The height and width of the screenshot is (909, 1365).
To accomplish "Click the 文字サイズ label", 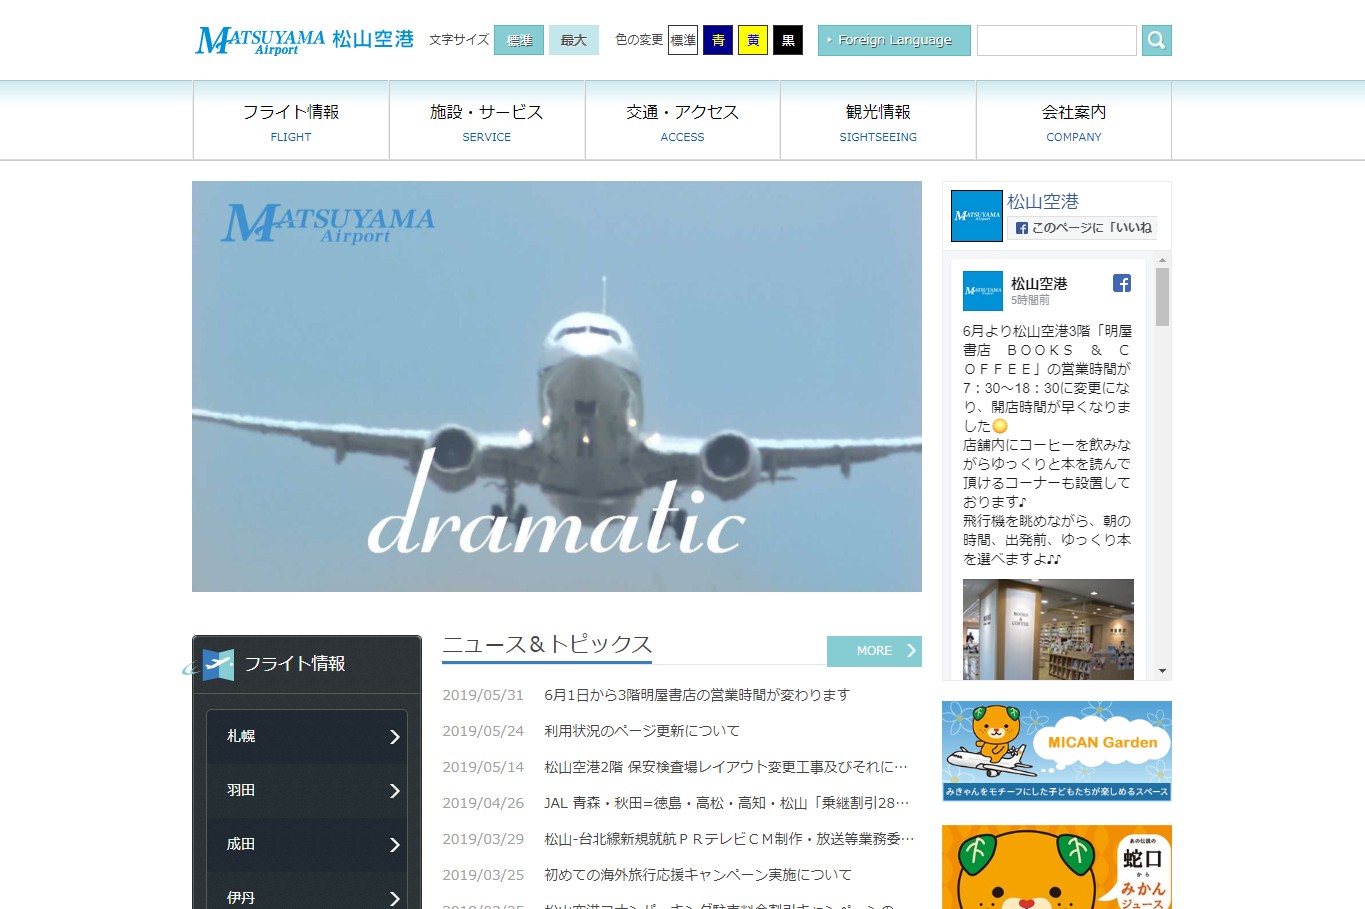I will tap(459, 40).
